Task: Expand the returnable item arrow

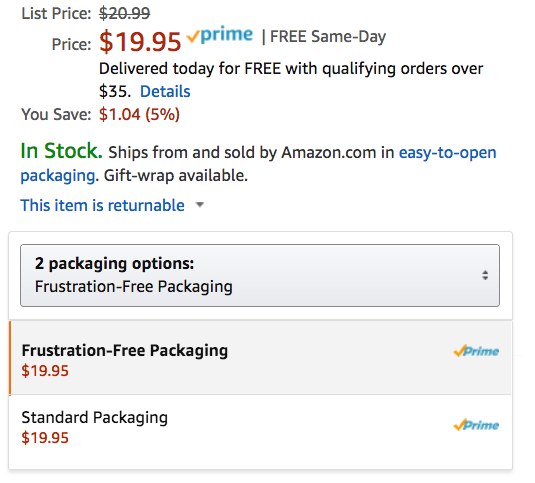Action: coord(200,205)
